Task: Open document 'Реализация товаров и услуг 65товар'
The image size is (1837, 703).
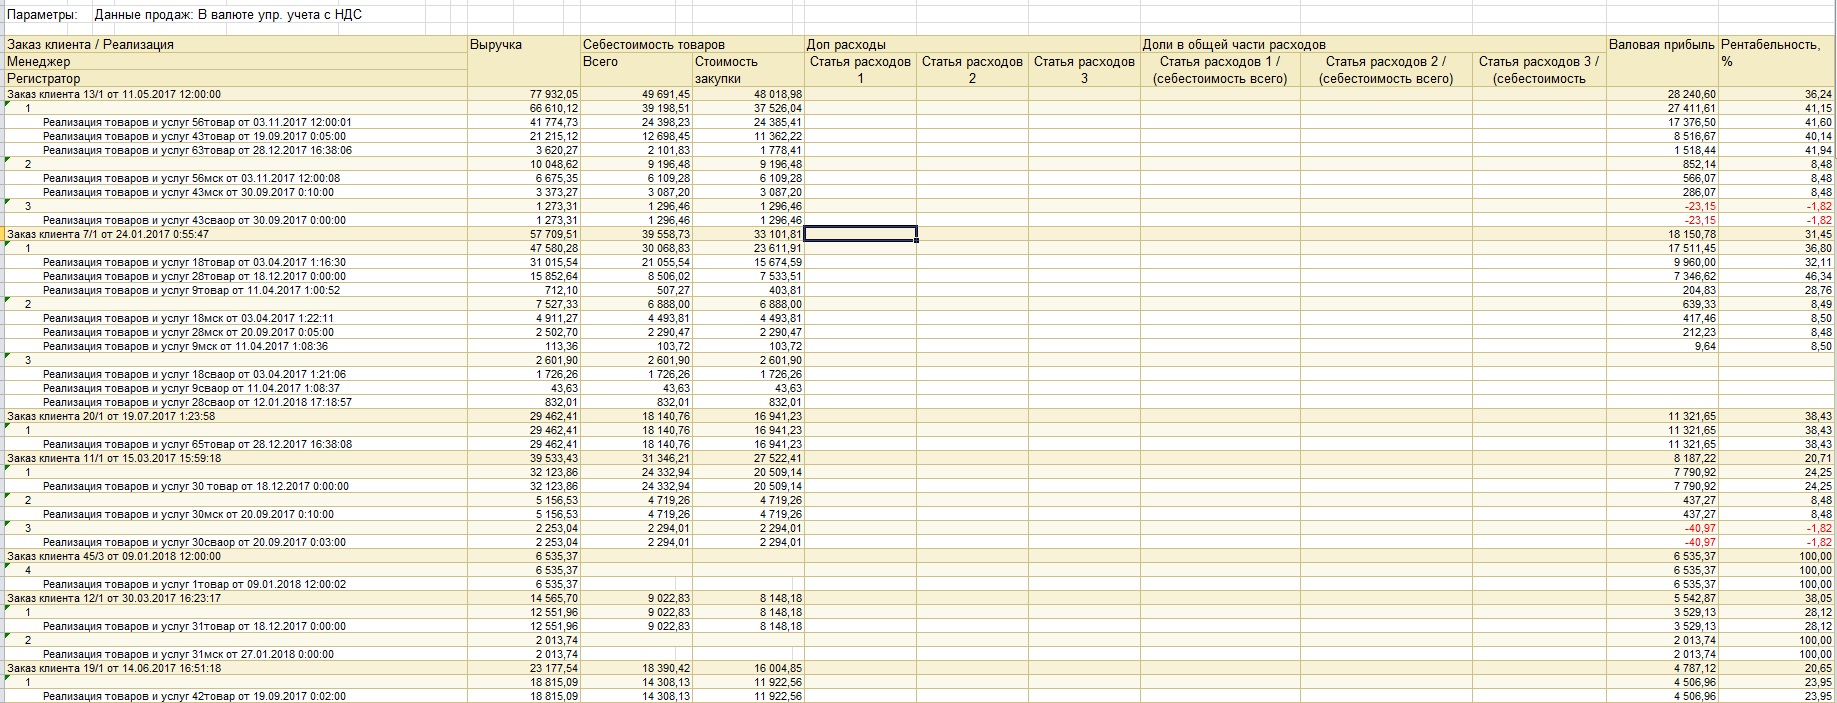Action: pos(197,444)
